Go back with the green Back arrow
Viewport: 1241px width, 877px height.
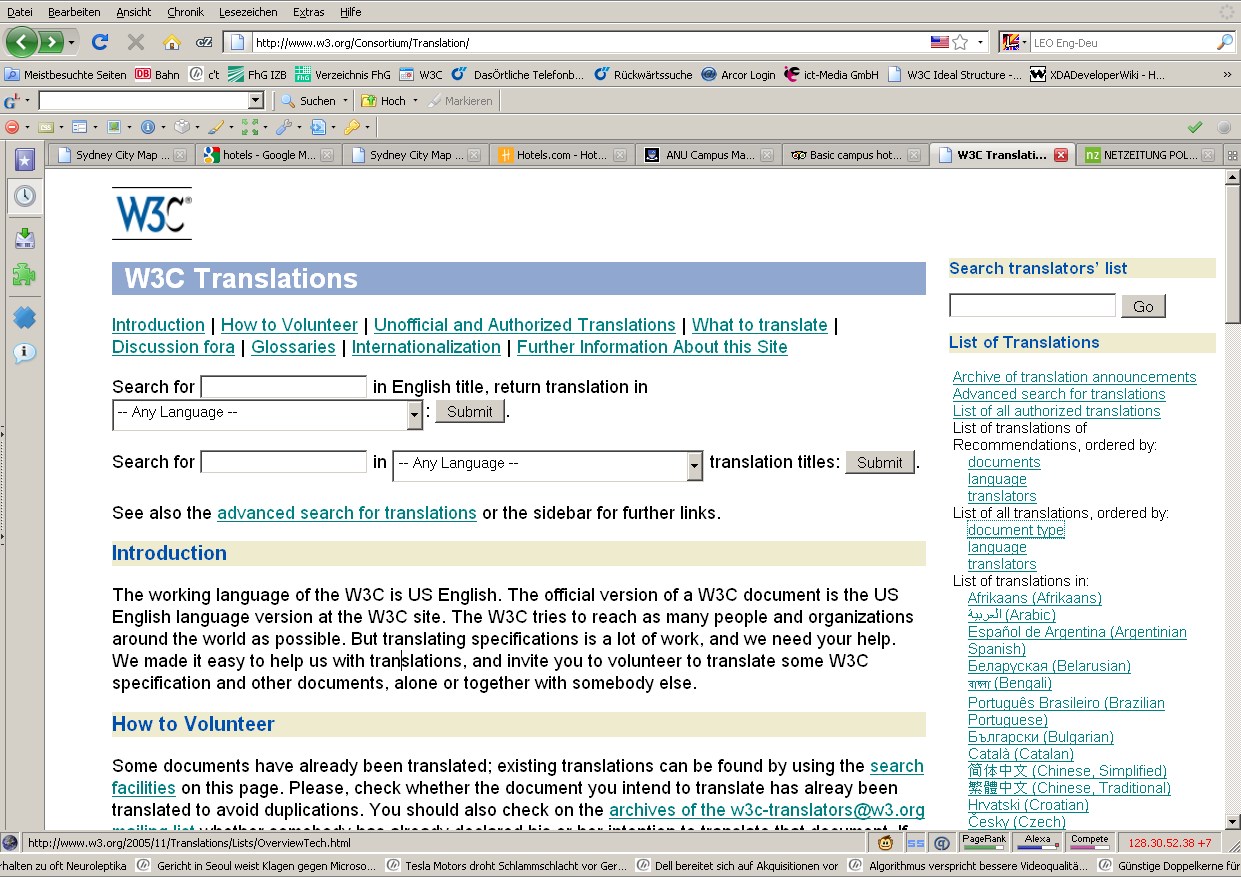(x=22, y=42)
